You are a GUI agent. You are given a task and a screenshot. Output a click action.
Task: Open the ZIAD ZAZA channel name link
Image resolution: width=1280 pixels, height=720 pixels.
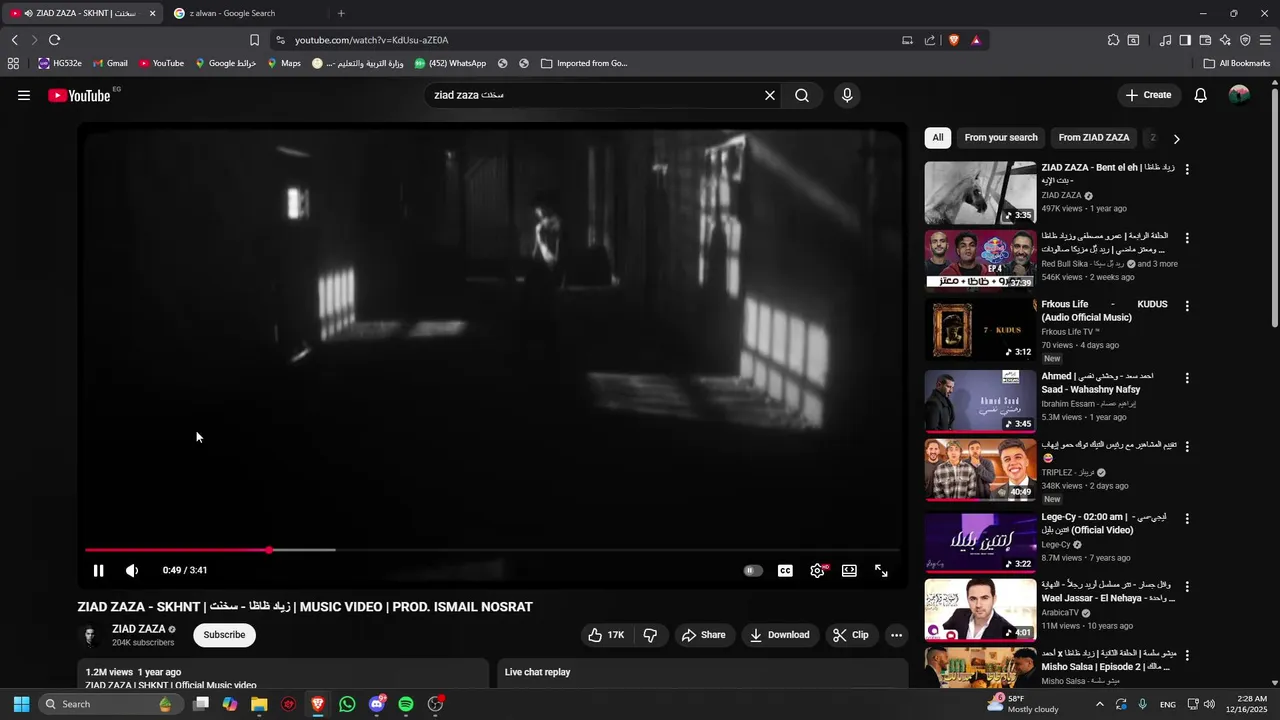[x=139, y=629]
